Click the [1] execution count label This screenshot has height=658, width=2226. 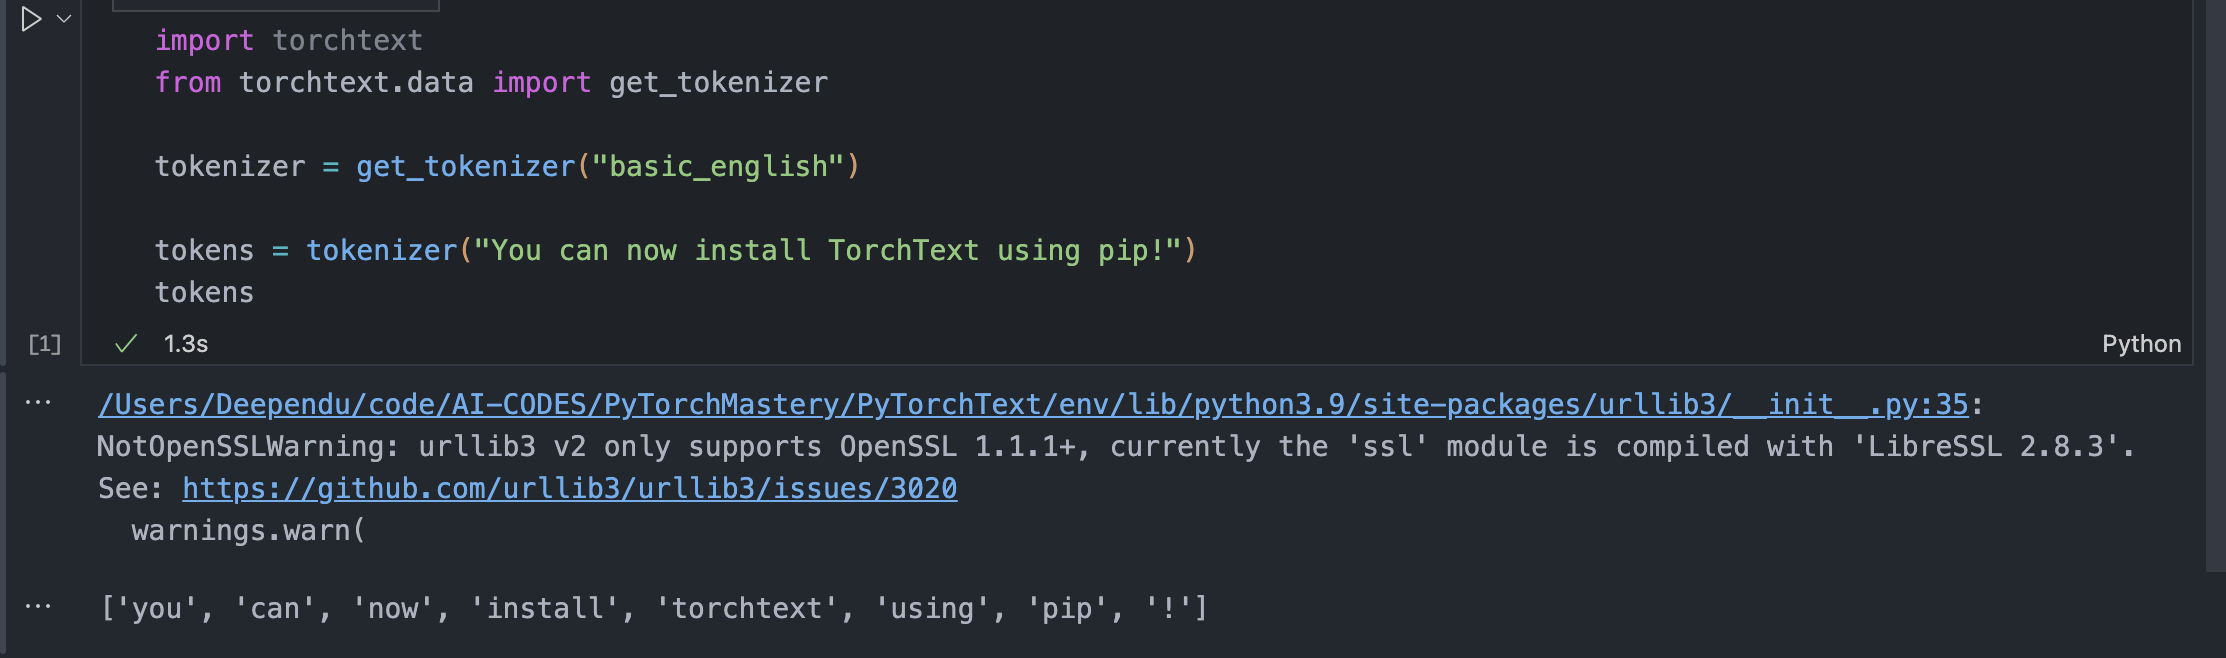pos(45,344)
